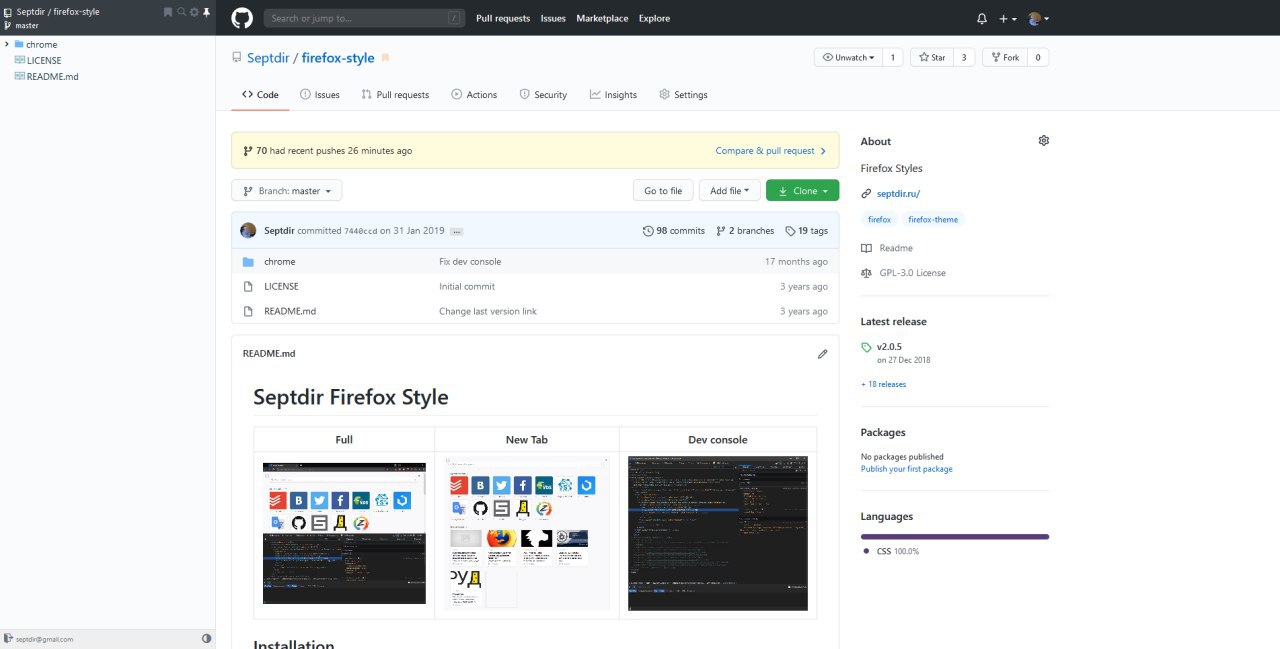The width and height of the screenshot is (1280, 649).
Task: Open the Add file dropdown
Action: (729, 190)
